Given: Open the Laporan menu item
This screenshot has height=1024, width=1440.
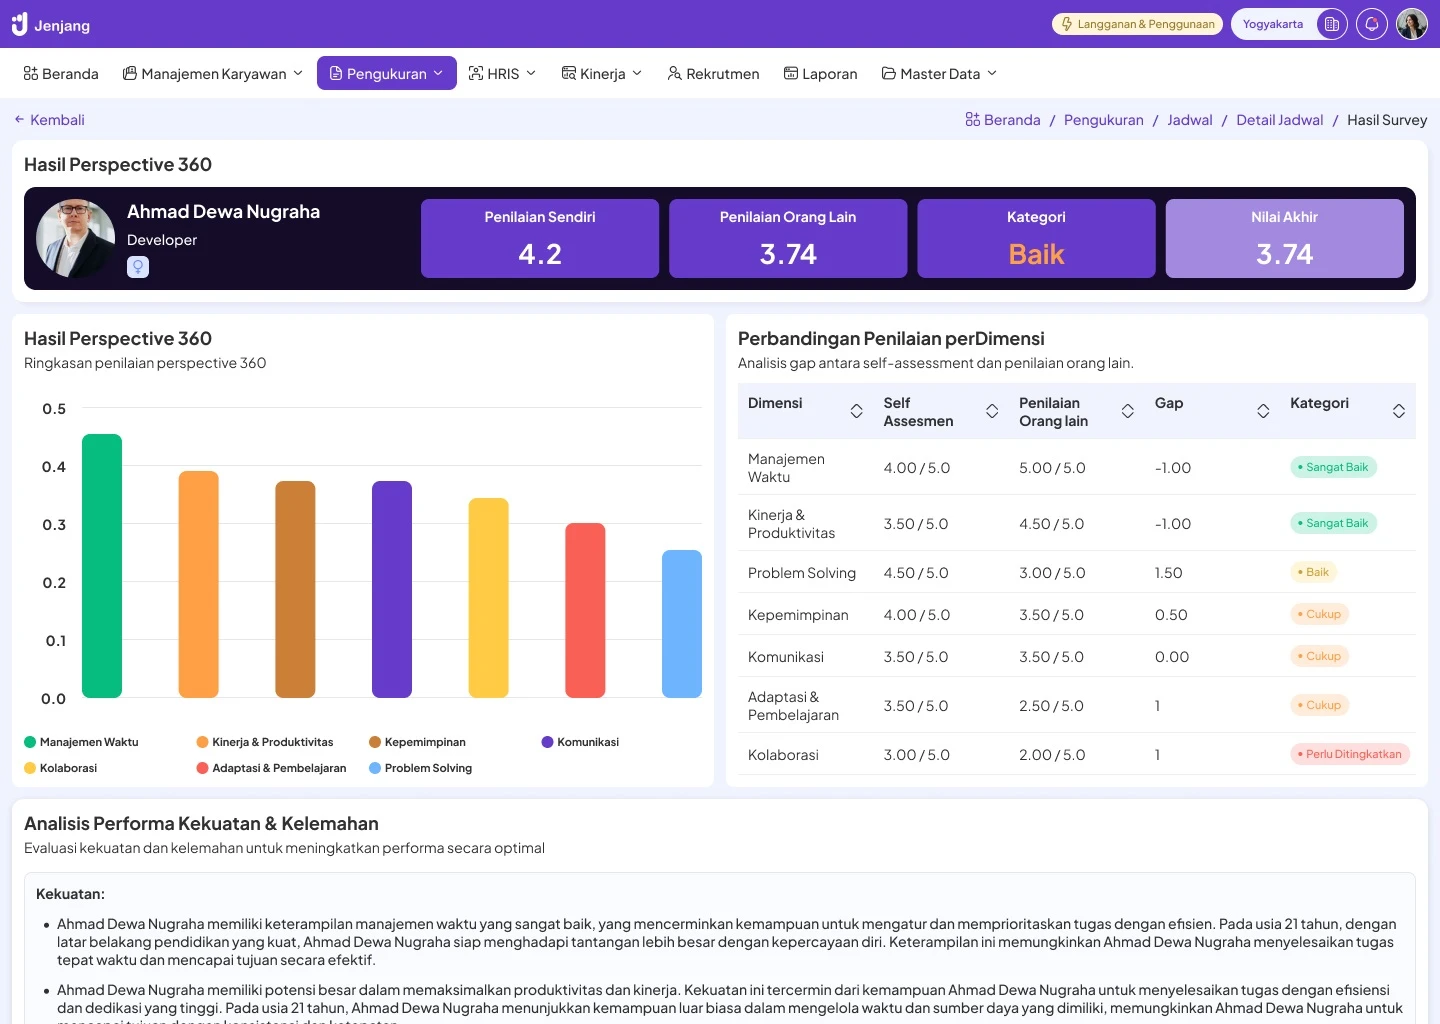Looking at the screenshot, I should click(820, 74).
